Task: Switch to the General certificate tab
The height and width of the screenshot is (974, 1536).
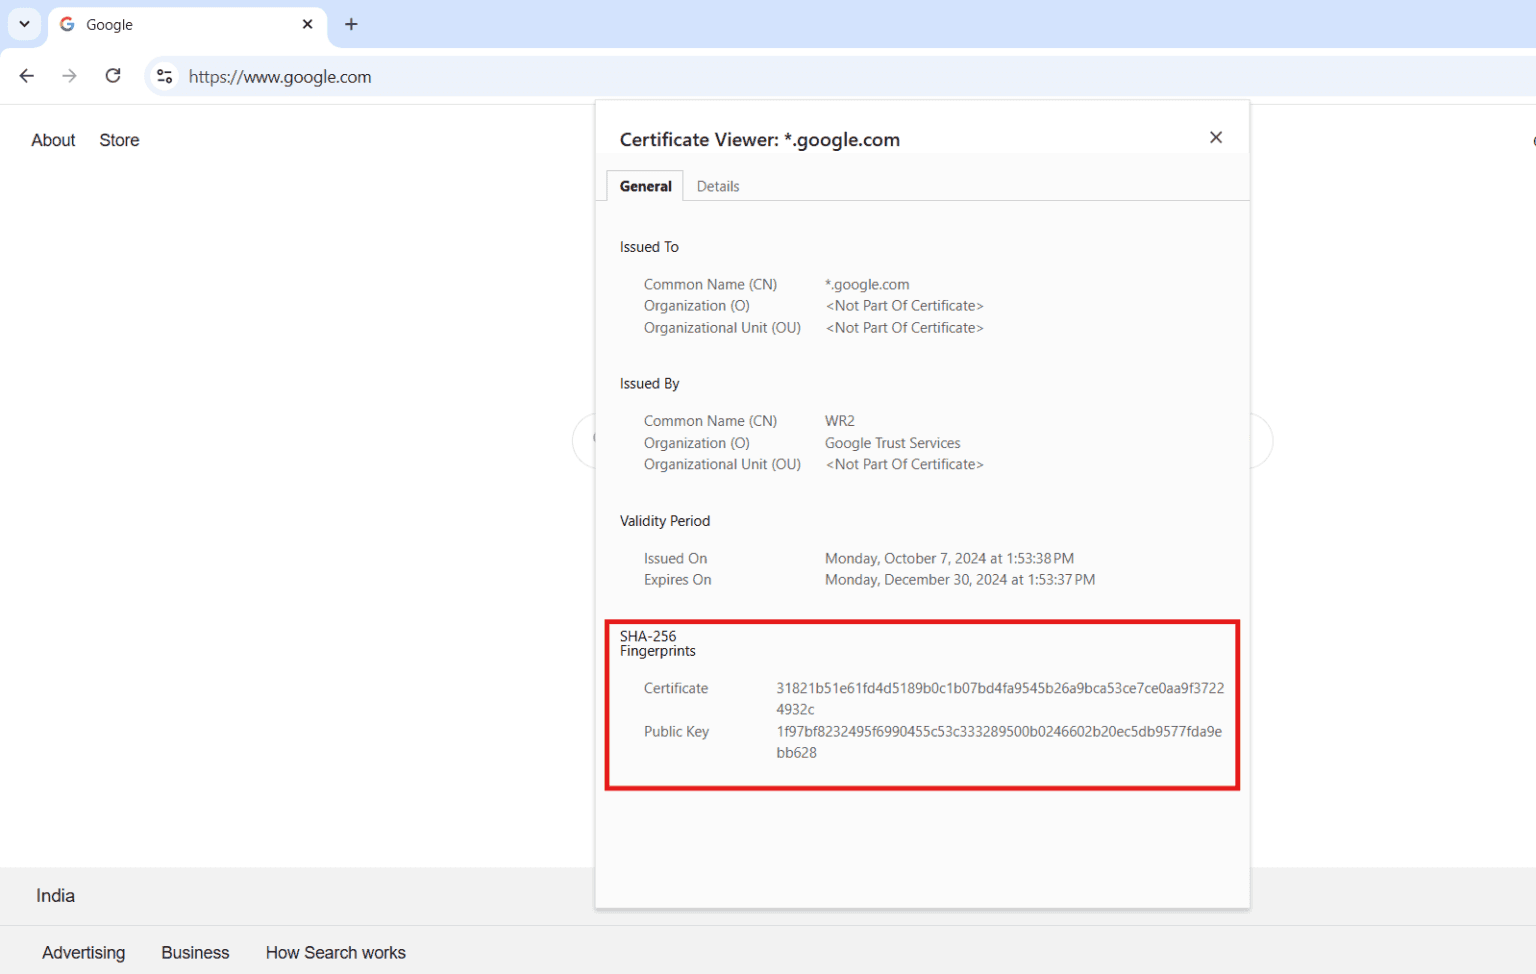Action: [x=644, y=186]
